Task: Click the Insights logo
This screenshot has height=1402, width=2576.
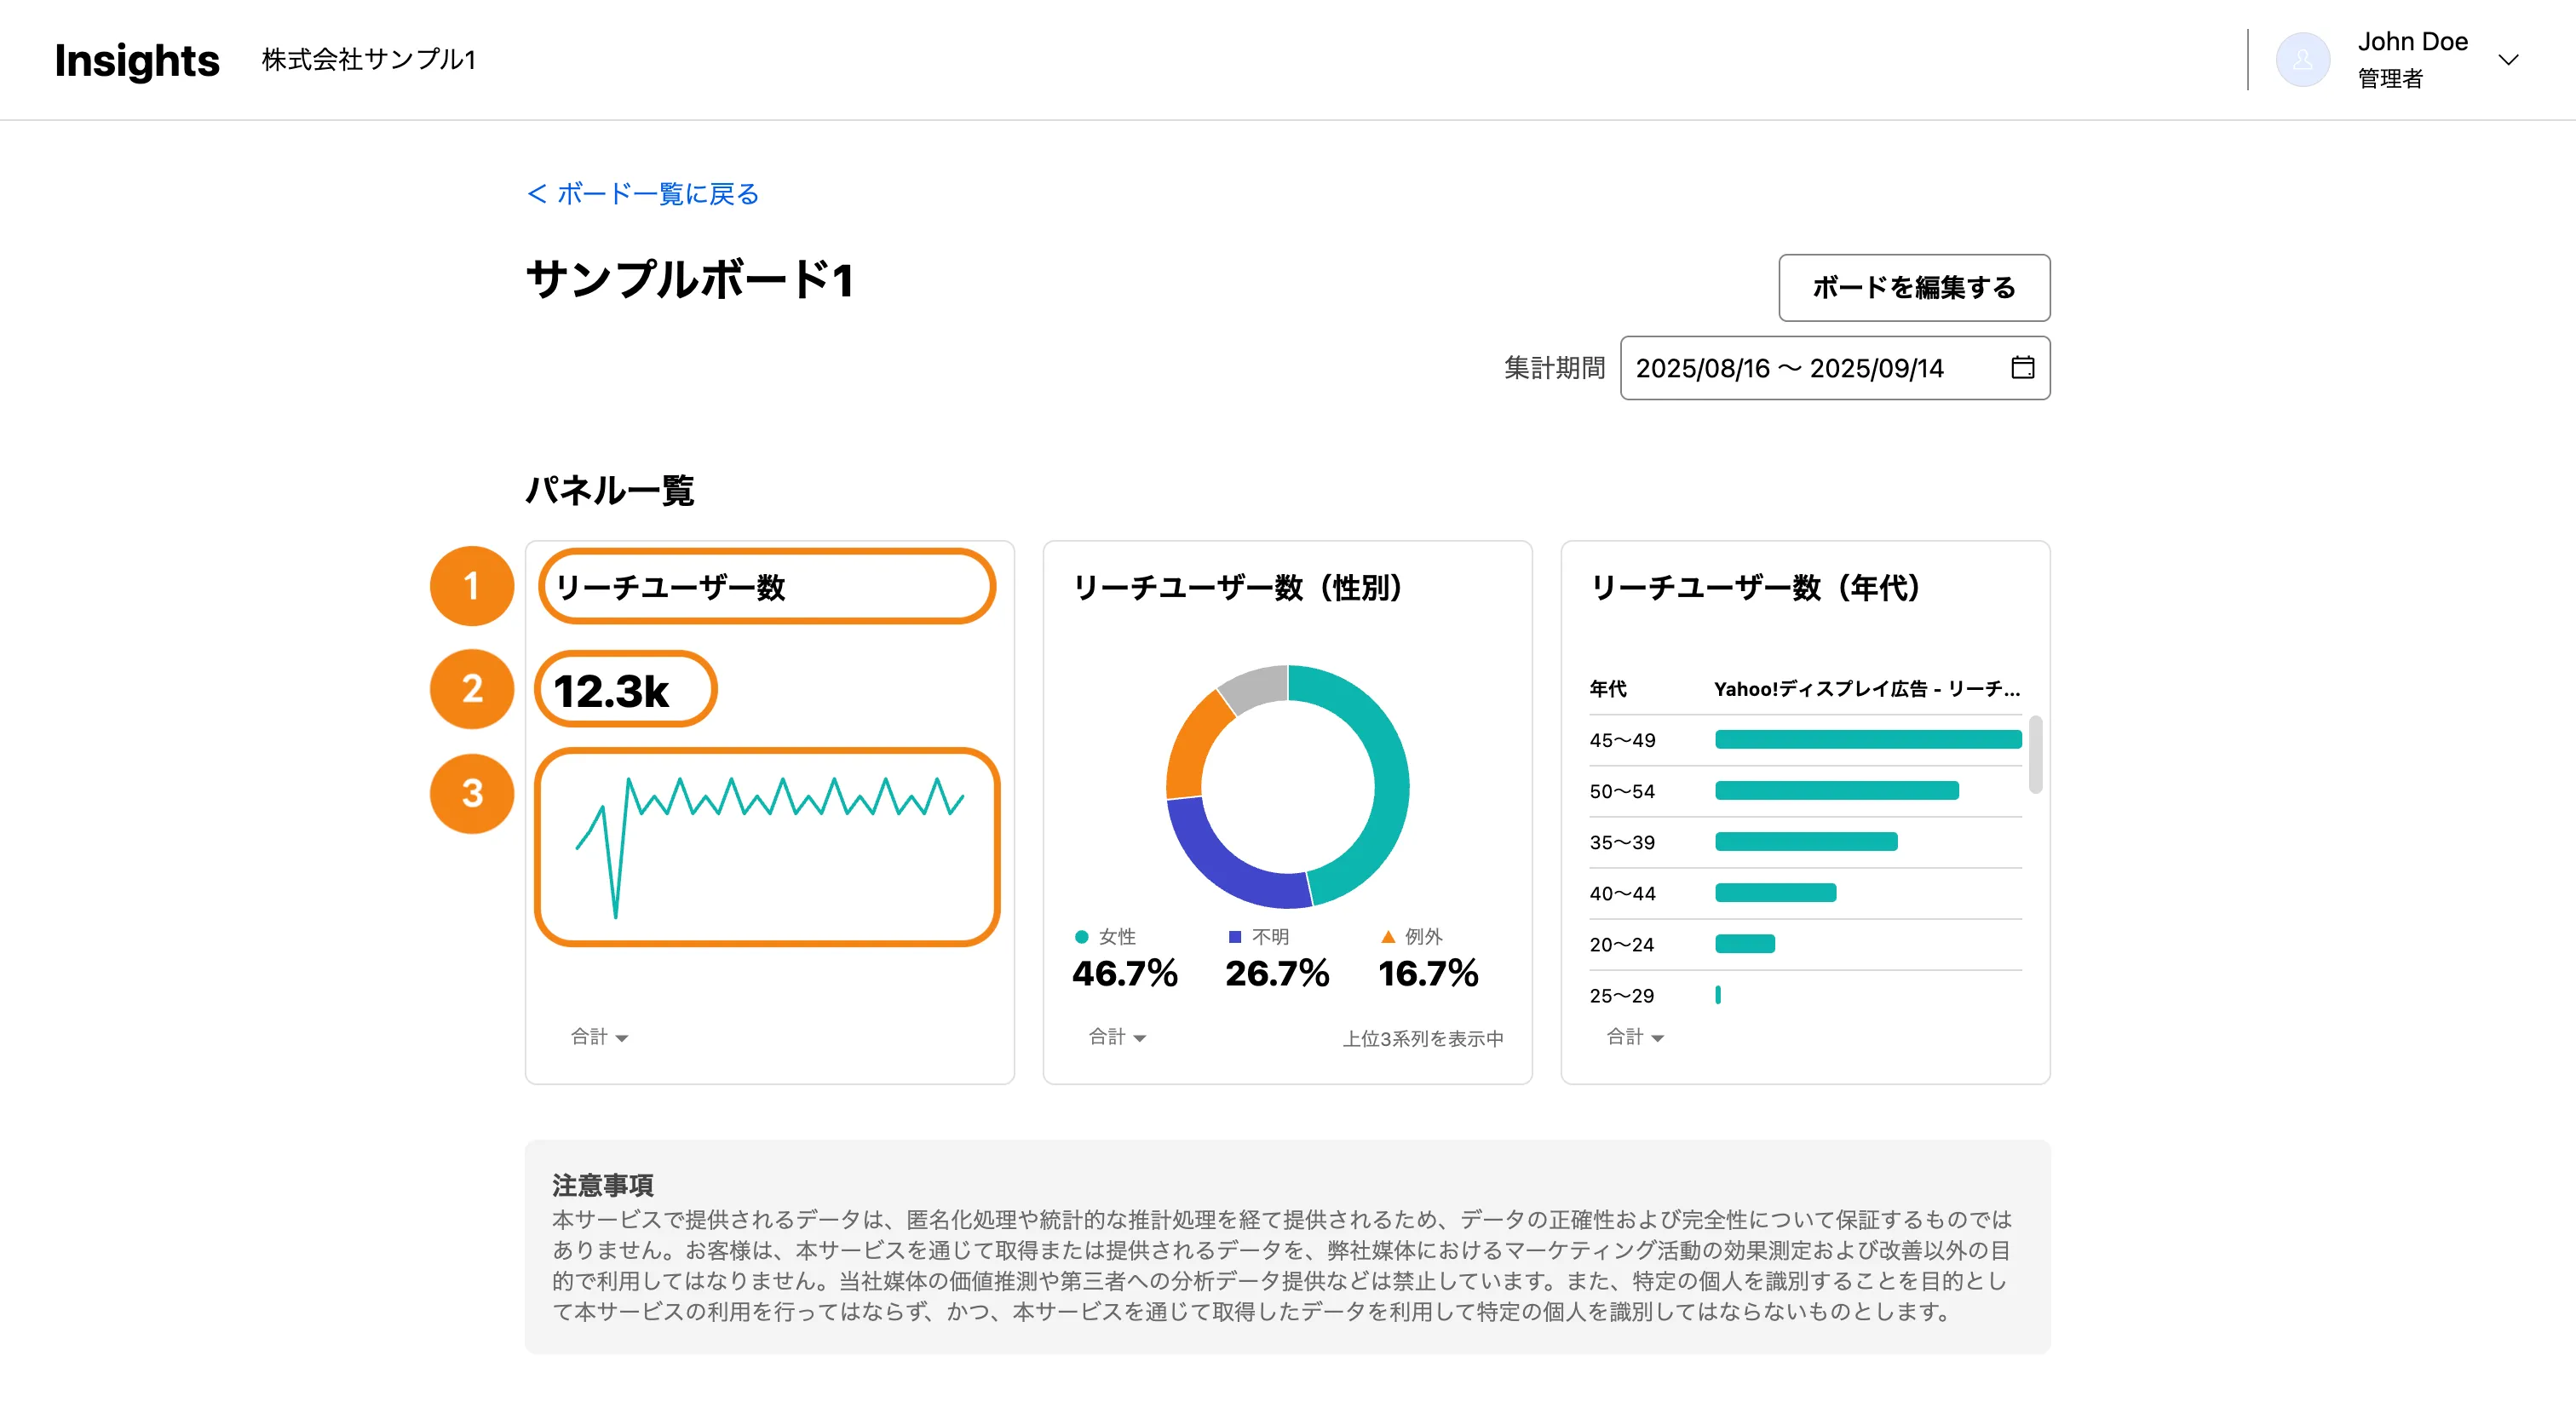Action: [x=137, y=60]
